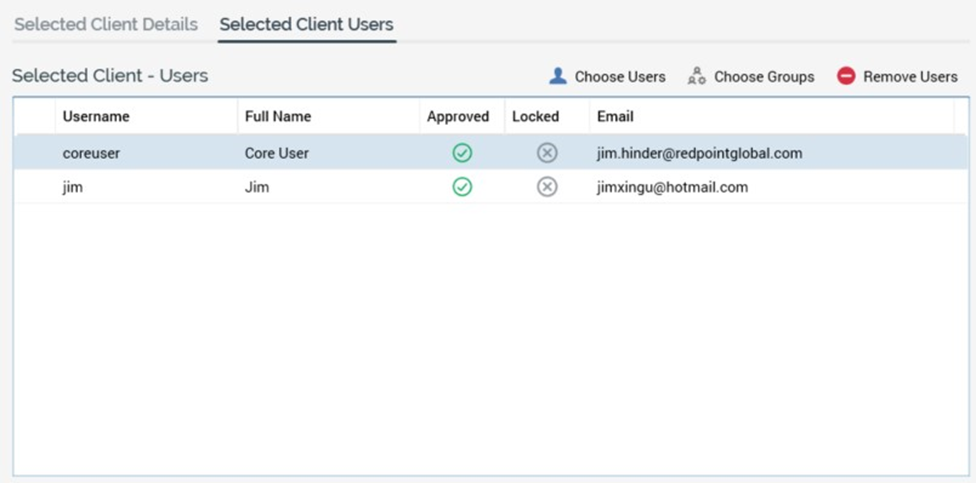Click the jimxingu@hotmail.com email cell
Image resolution: width=976 pixels, height=483 pixels.
[672, 187]
